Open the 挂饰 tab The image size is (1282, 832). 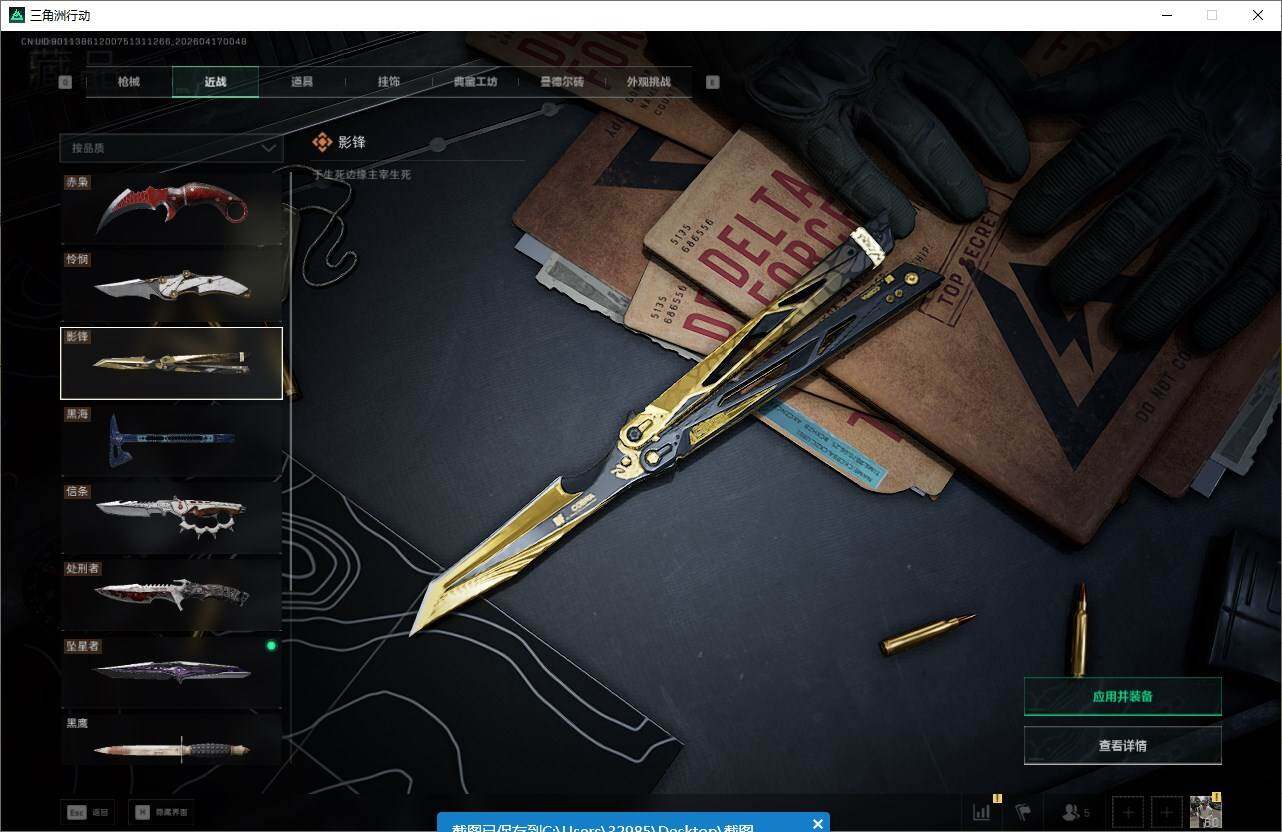click(x=389, y=82)
